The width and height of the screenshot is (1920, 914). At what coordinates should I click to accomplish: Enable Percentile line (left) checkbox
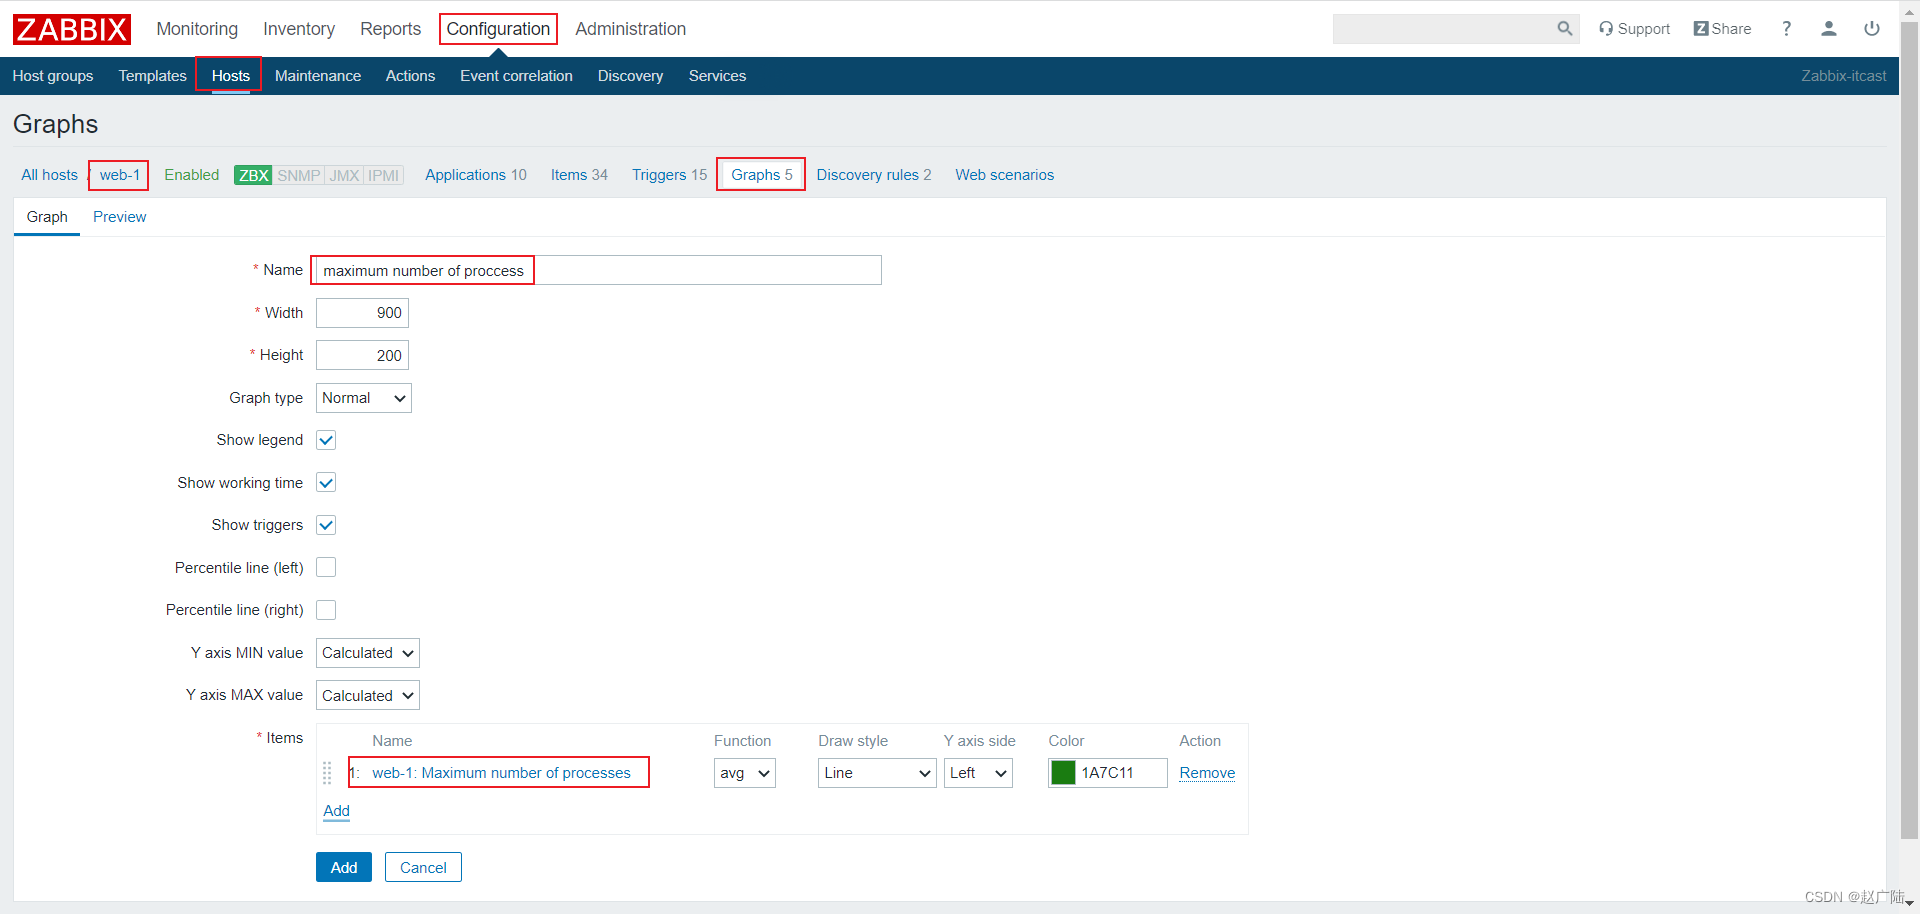[326, 568]
